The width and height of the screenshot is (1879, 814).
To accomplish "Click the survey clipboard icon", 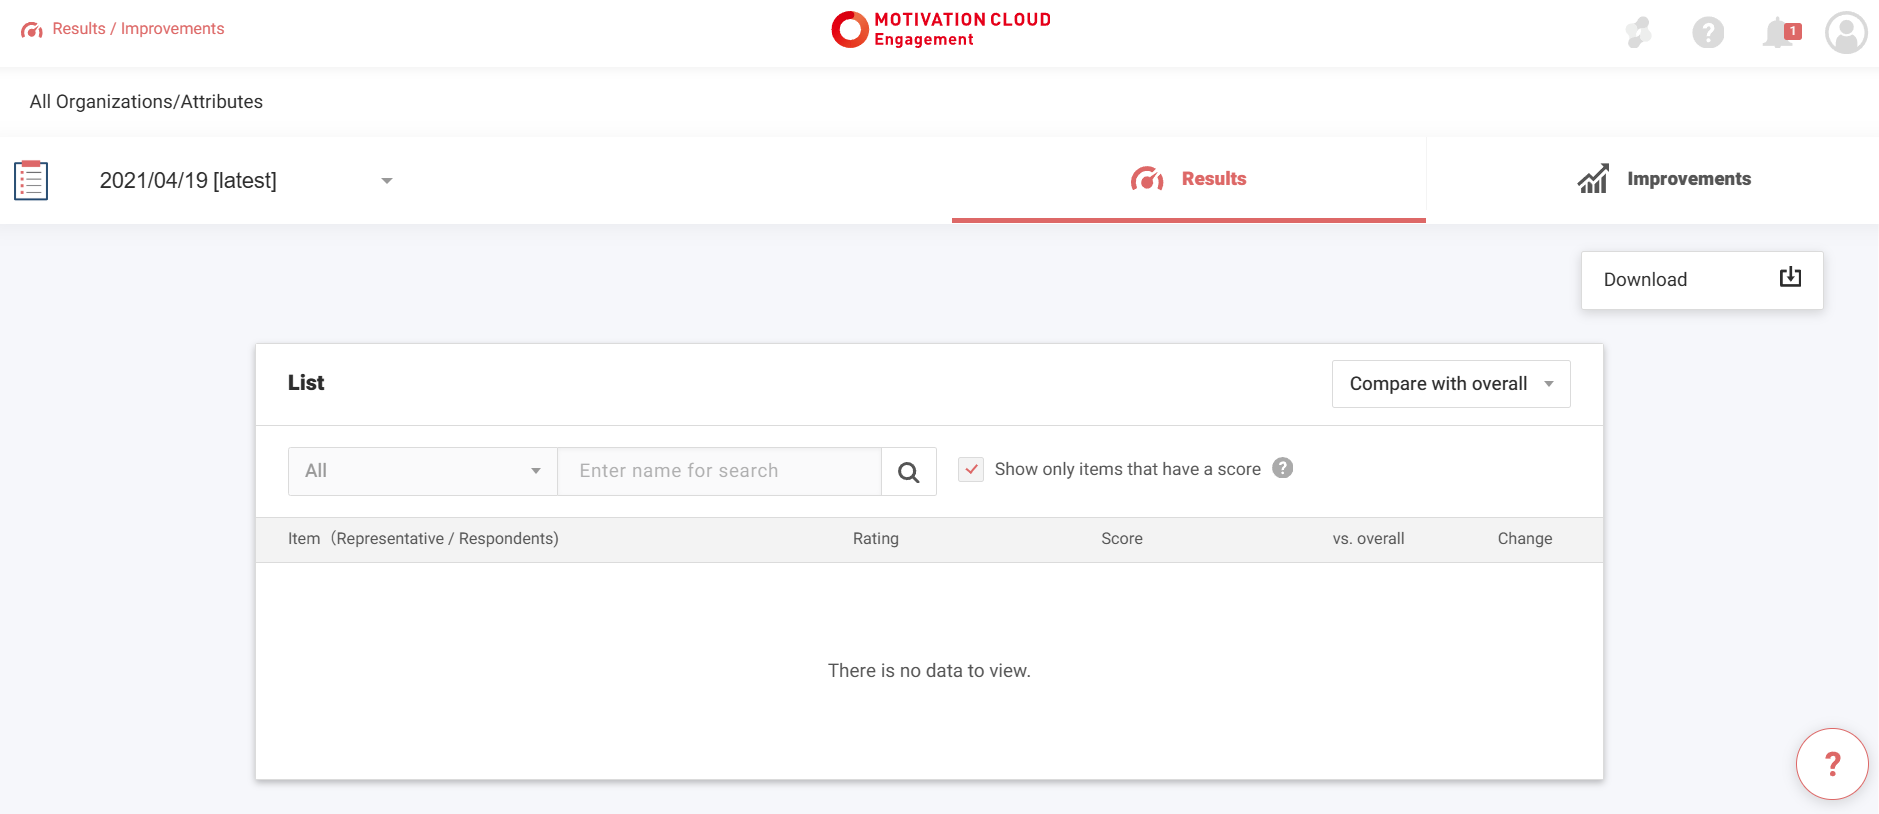I will [31, 180].
